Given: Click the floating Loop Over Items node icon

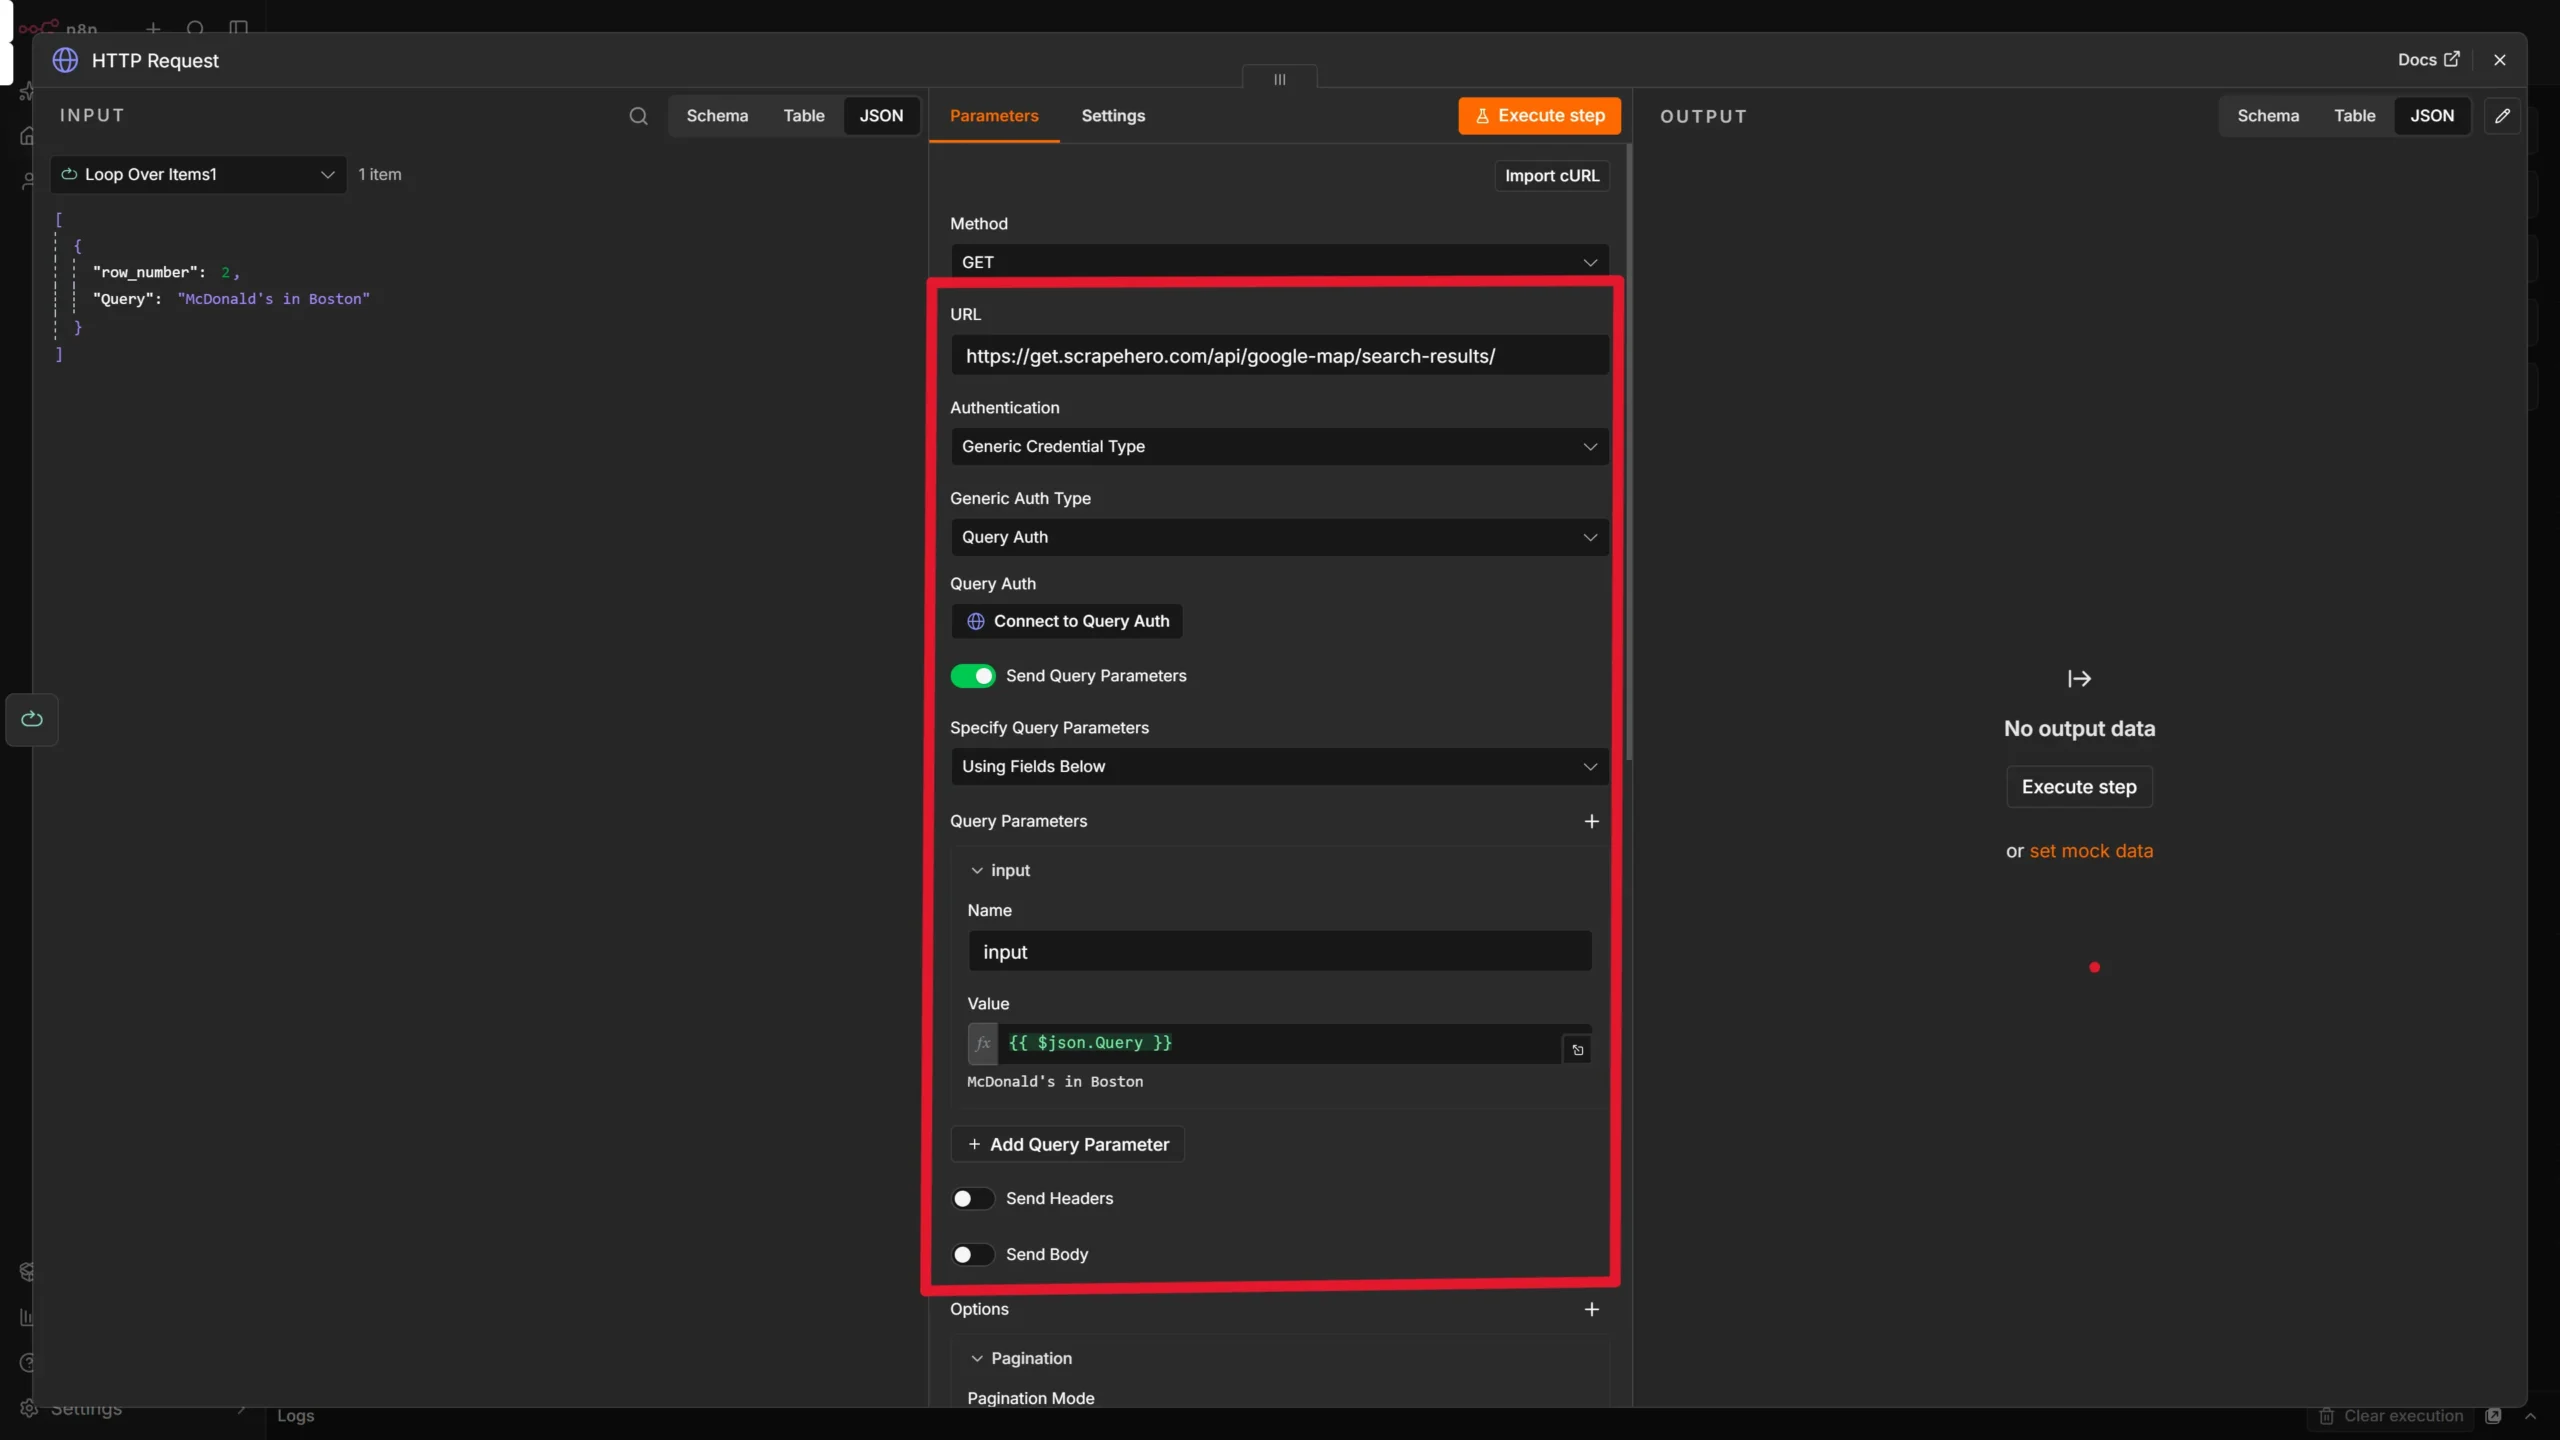Looking at the screenshot, I should coord(32,719).
